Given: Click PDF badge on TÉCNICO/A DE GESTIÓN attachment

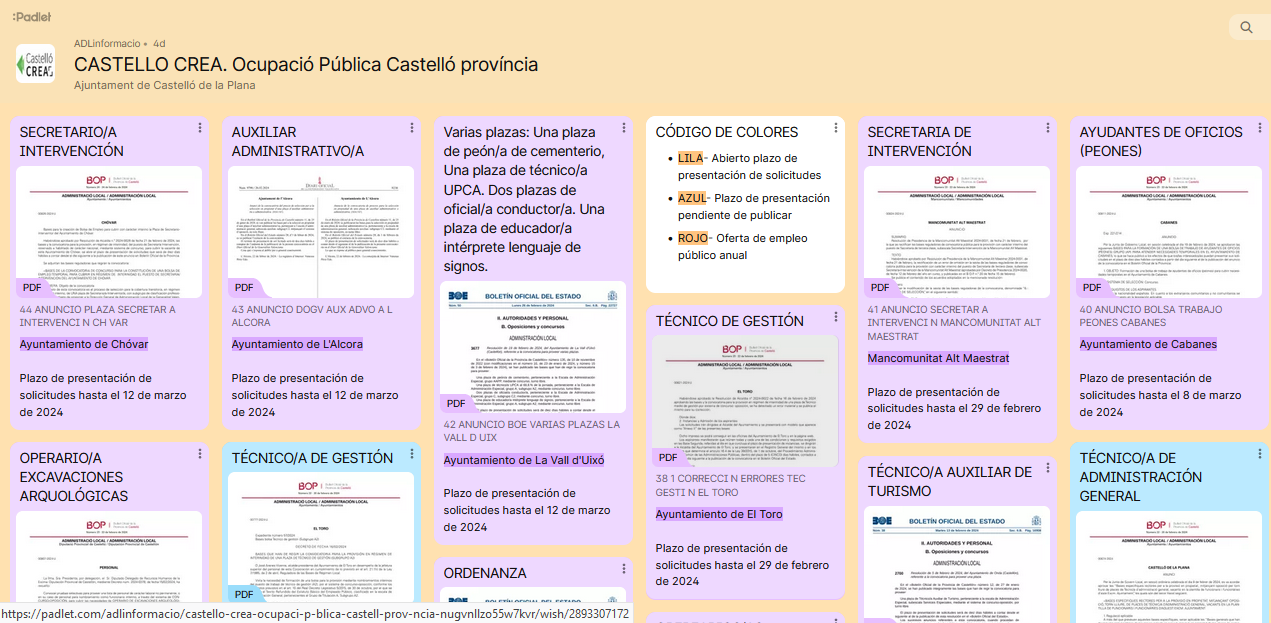Looking at the screenshot, I should 245,594.
